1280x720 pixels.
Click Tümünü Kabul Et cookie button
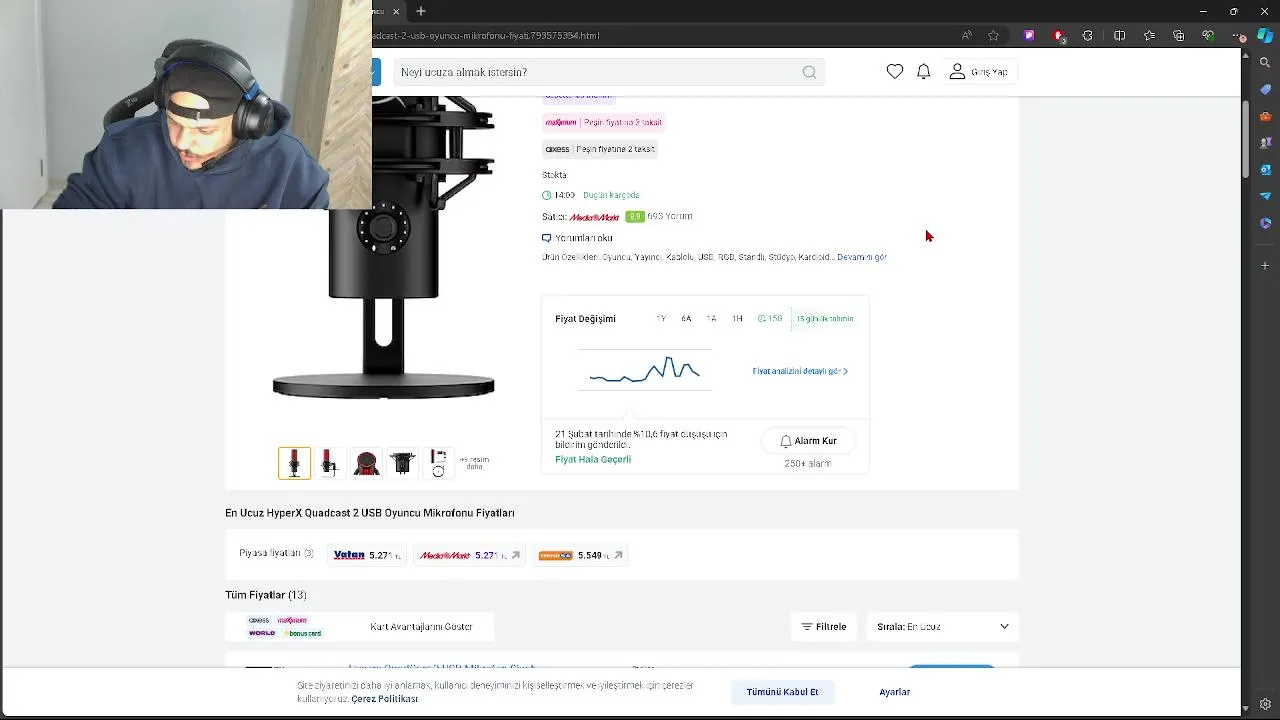[x=782, y=692]
